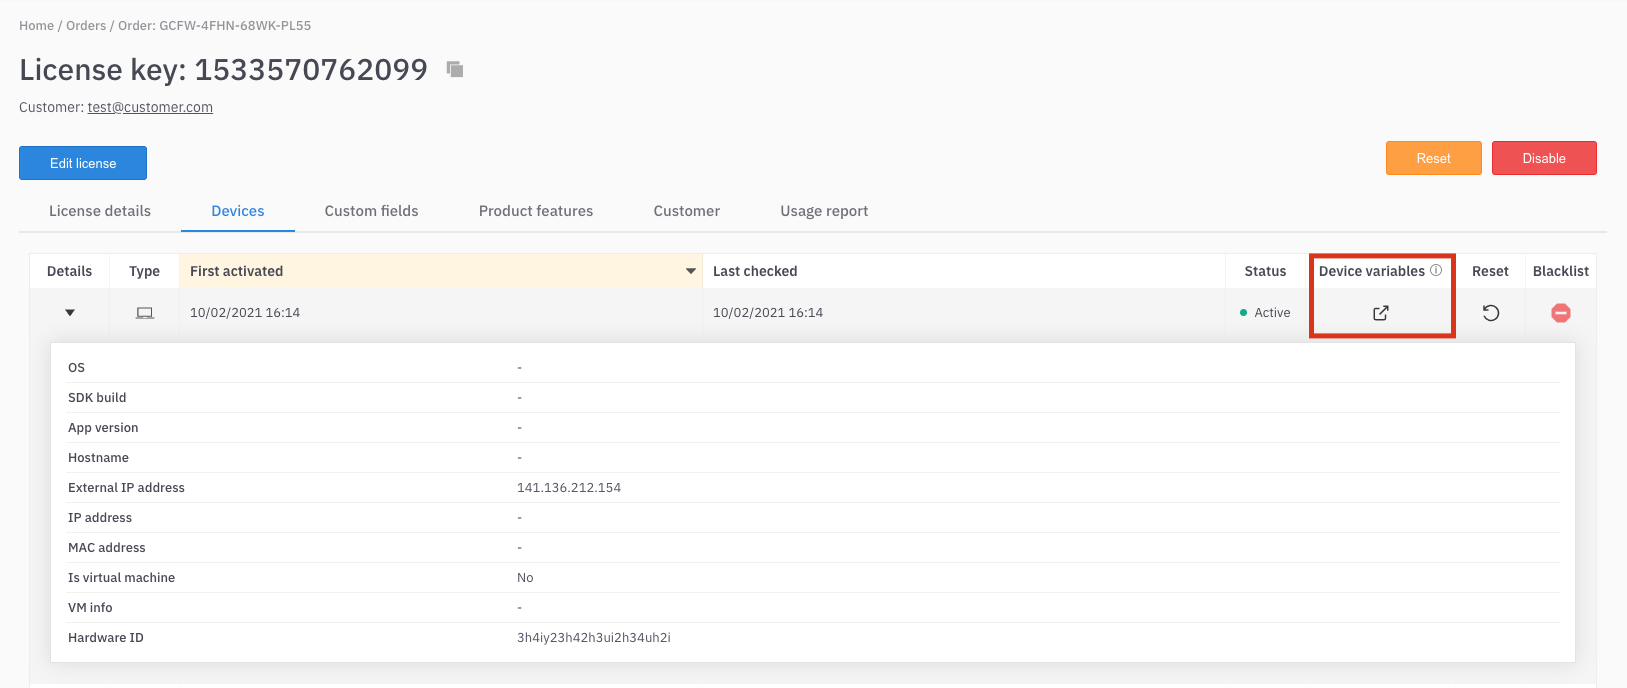Image resolution: width=1627 pixels, height=688 pixels.
Task: Open the First activated sort dropdown arrow
Action: pyautogui.click(x=690, y=271)
